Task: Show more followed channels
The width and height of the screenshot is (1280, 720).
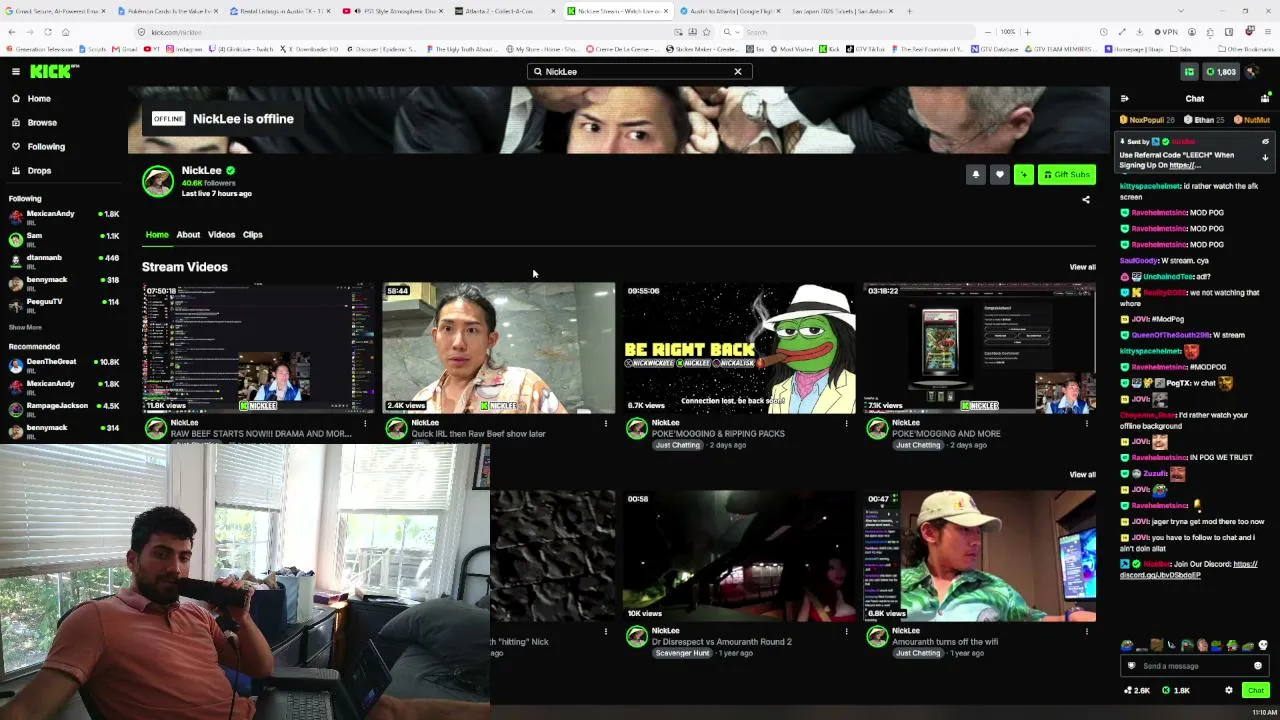Action: 25,328
